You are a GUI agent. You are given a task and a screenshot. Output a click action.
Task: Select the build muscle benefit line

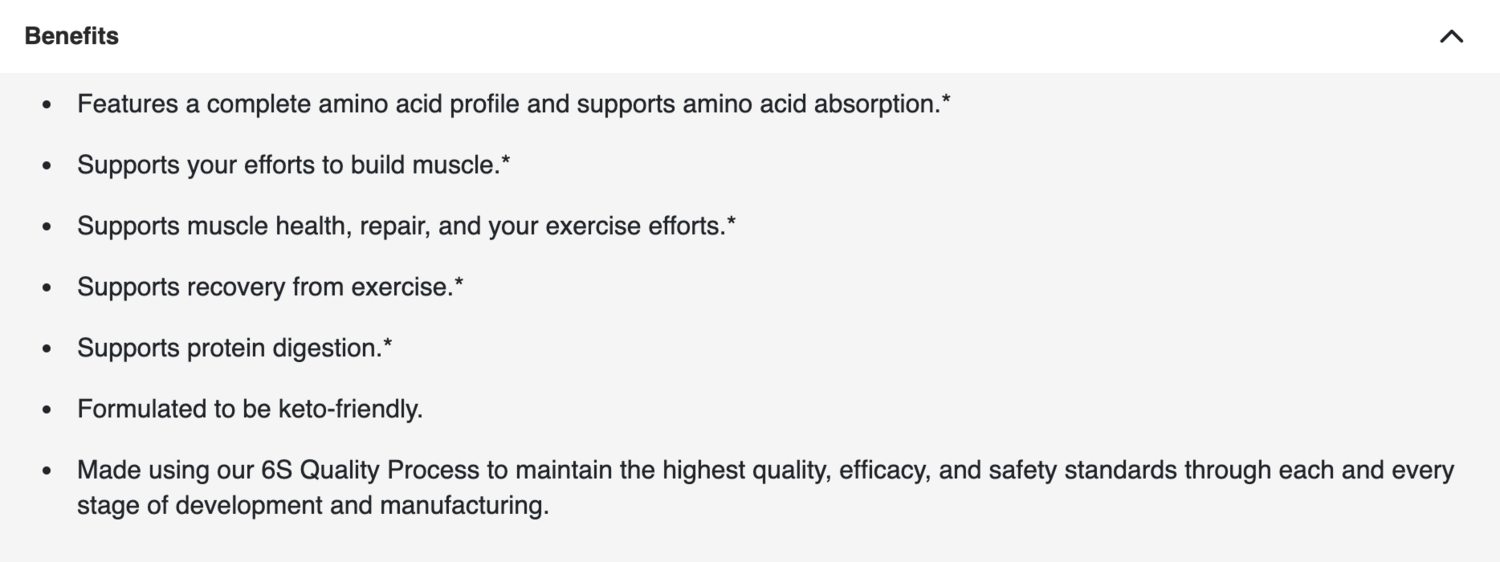point(292,165)
